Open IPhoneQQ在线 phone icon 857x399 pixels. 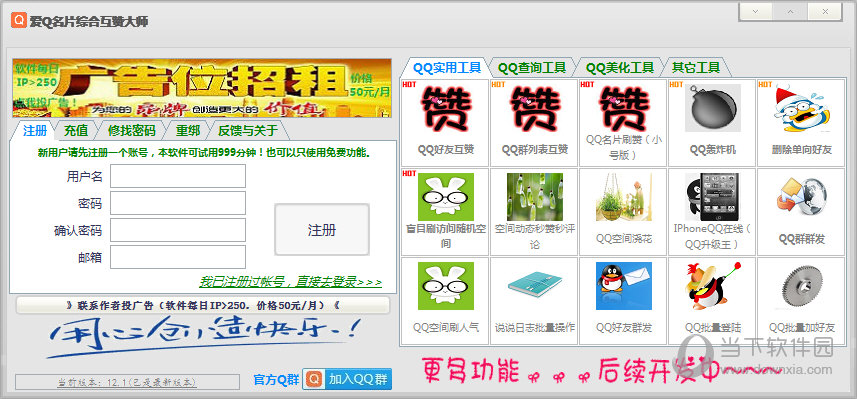pos(713,197)
